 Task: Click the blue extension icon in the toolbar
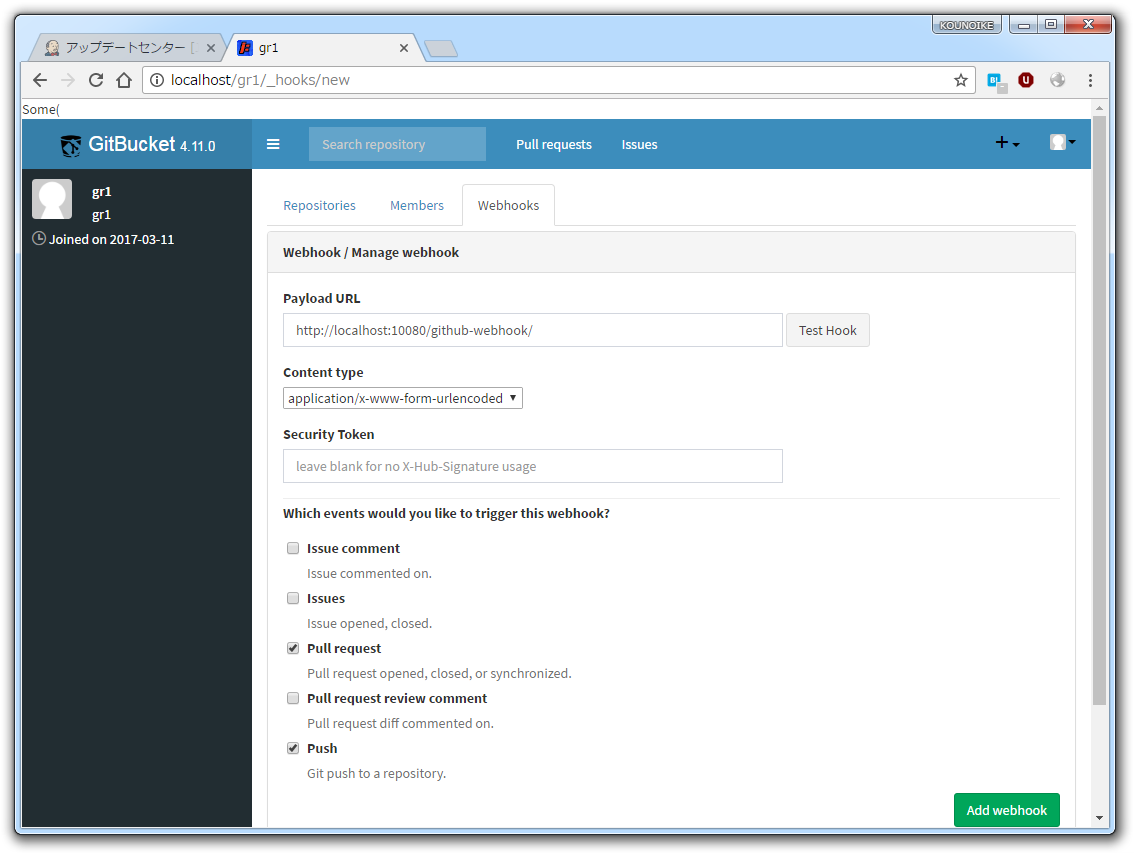(x=995, y=80)
